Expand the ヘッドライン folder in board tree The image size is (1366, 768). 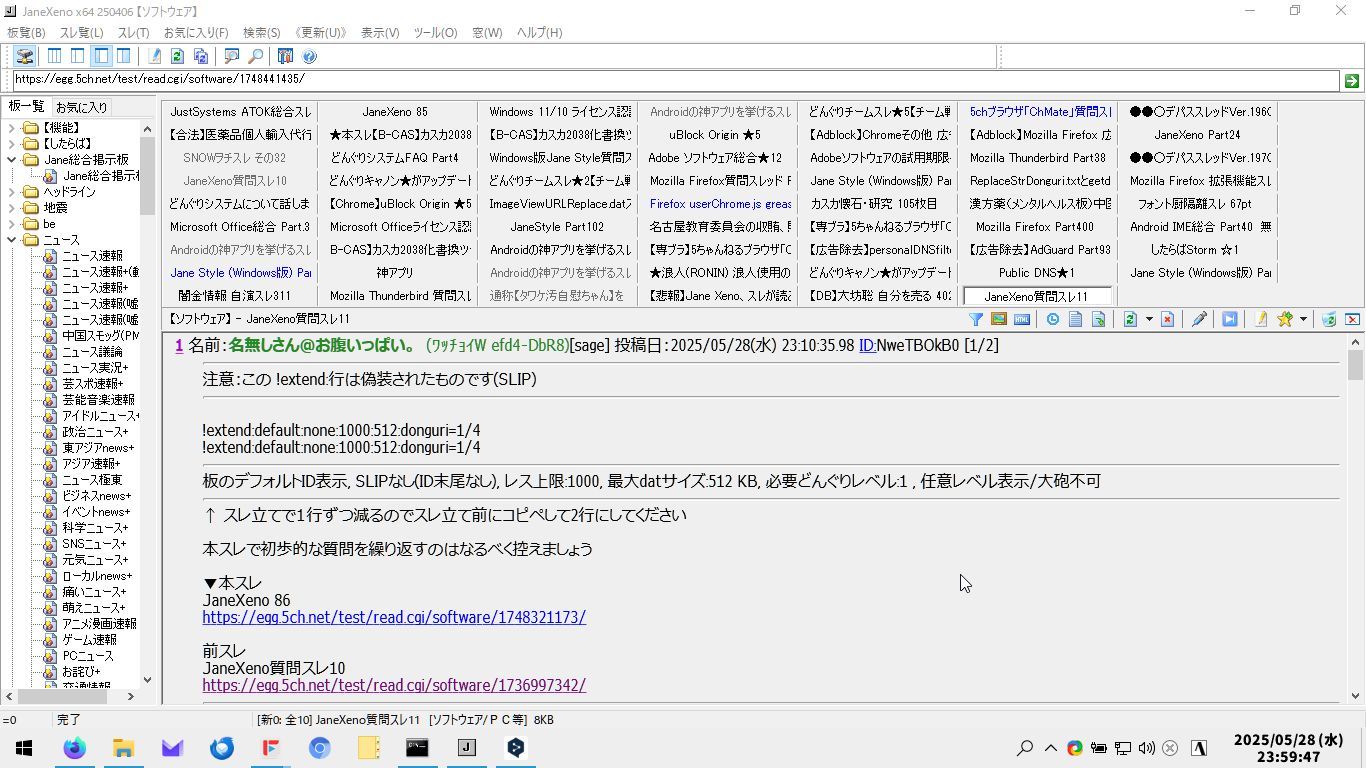(11, 192)
